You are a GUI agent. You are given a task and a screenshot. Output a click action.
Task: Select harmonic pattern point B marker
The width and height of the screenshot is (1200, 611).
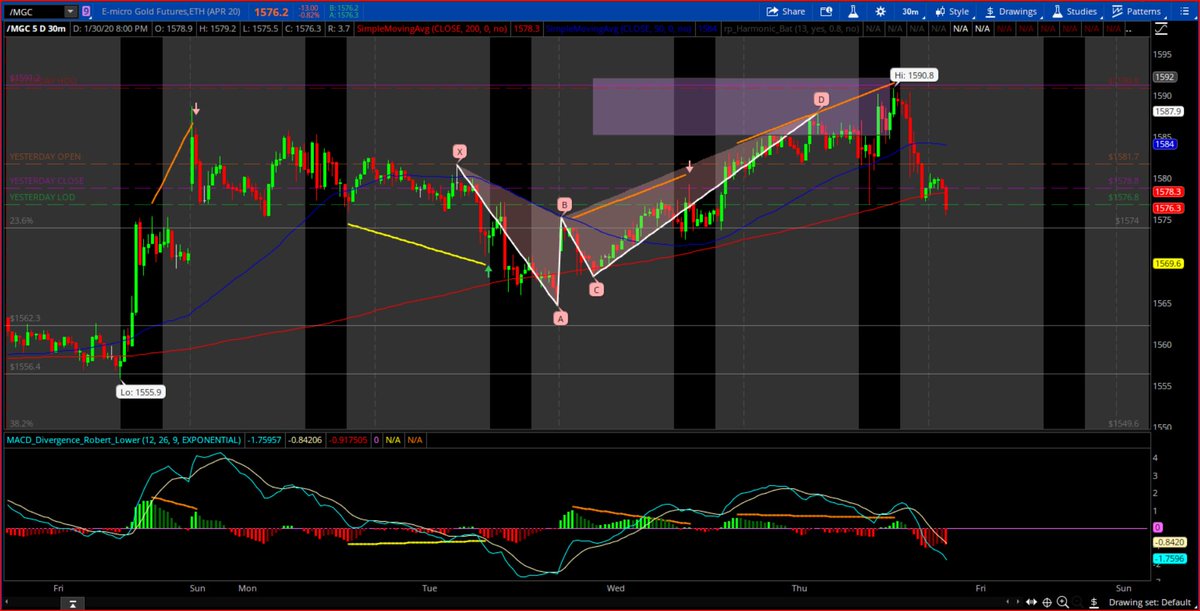coord(564,205)
